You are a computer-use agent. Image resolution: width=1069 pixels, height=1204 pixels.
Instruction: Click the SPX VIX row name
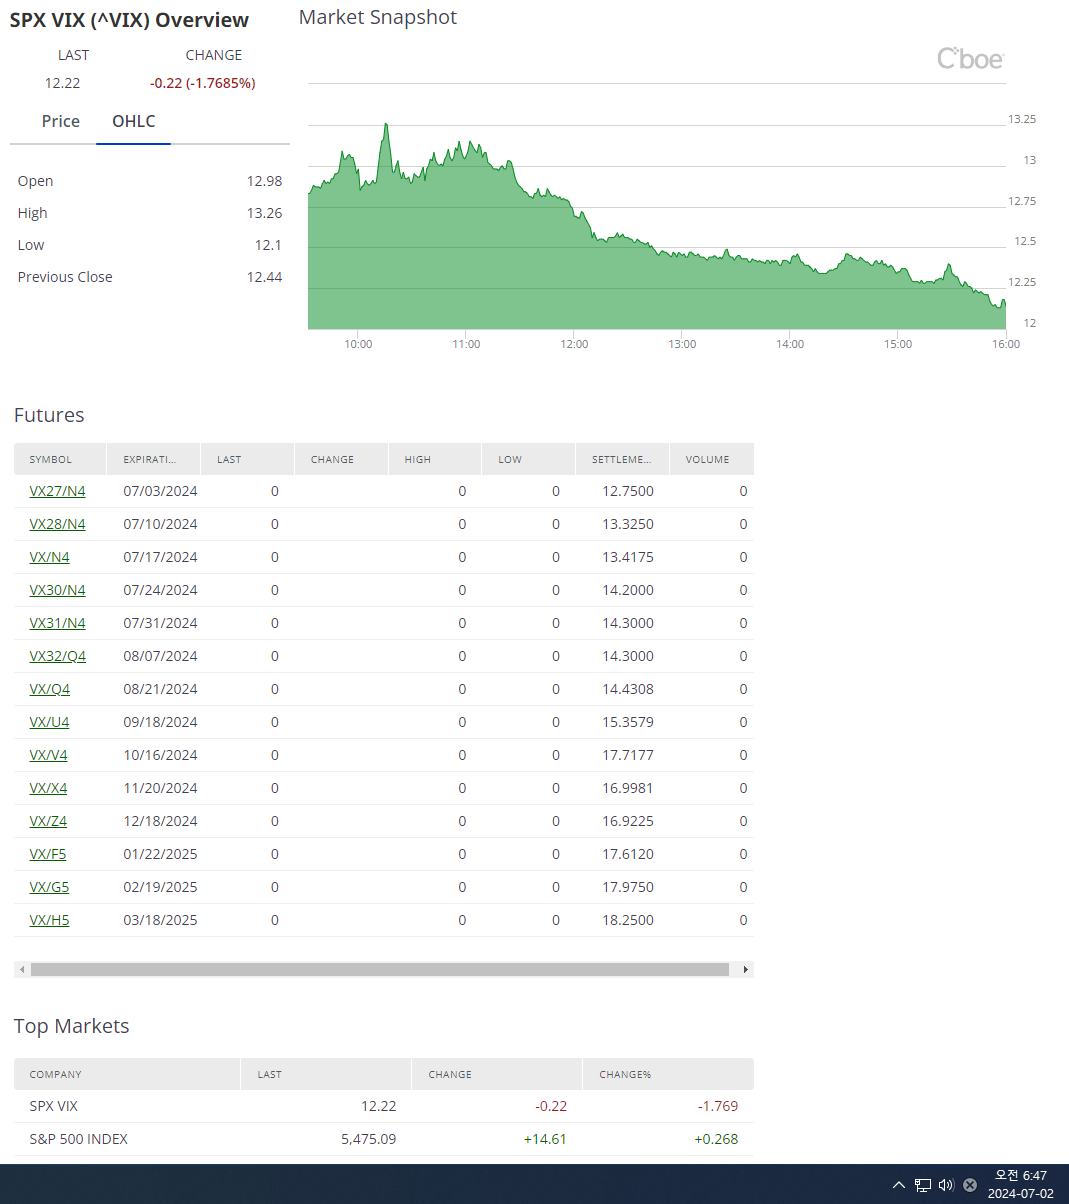[x=54, y=1106]
